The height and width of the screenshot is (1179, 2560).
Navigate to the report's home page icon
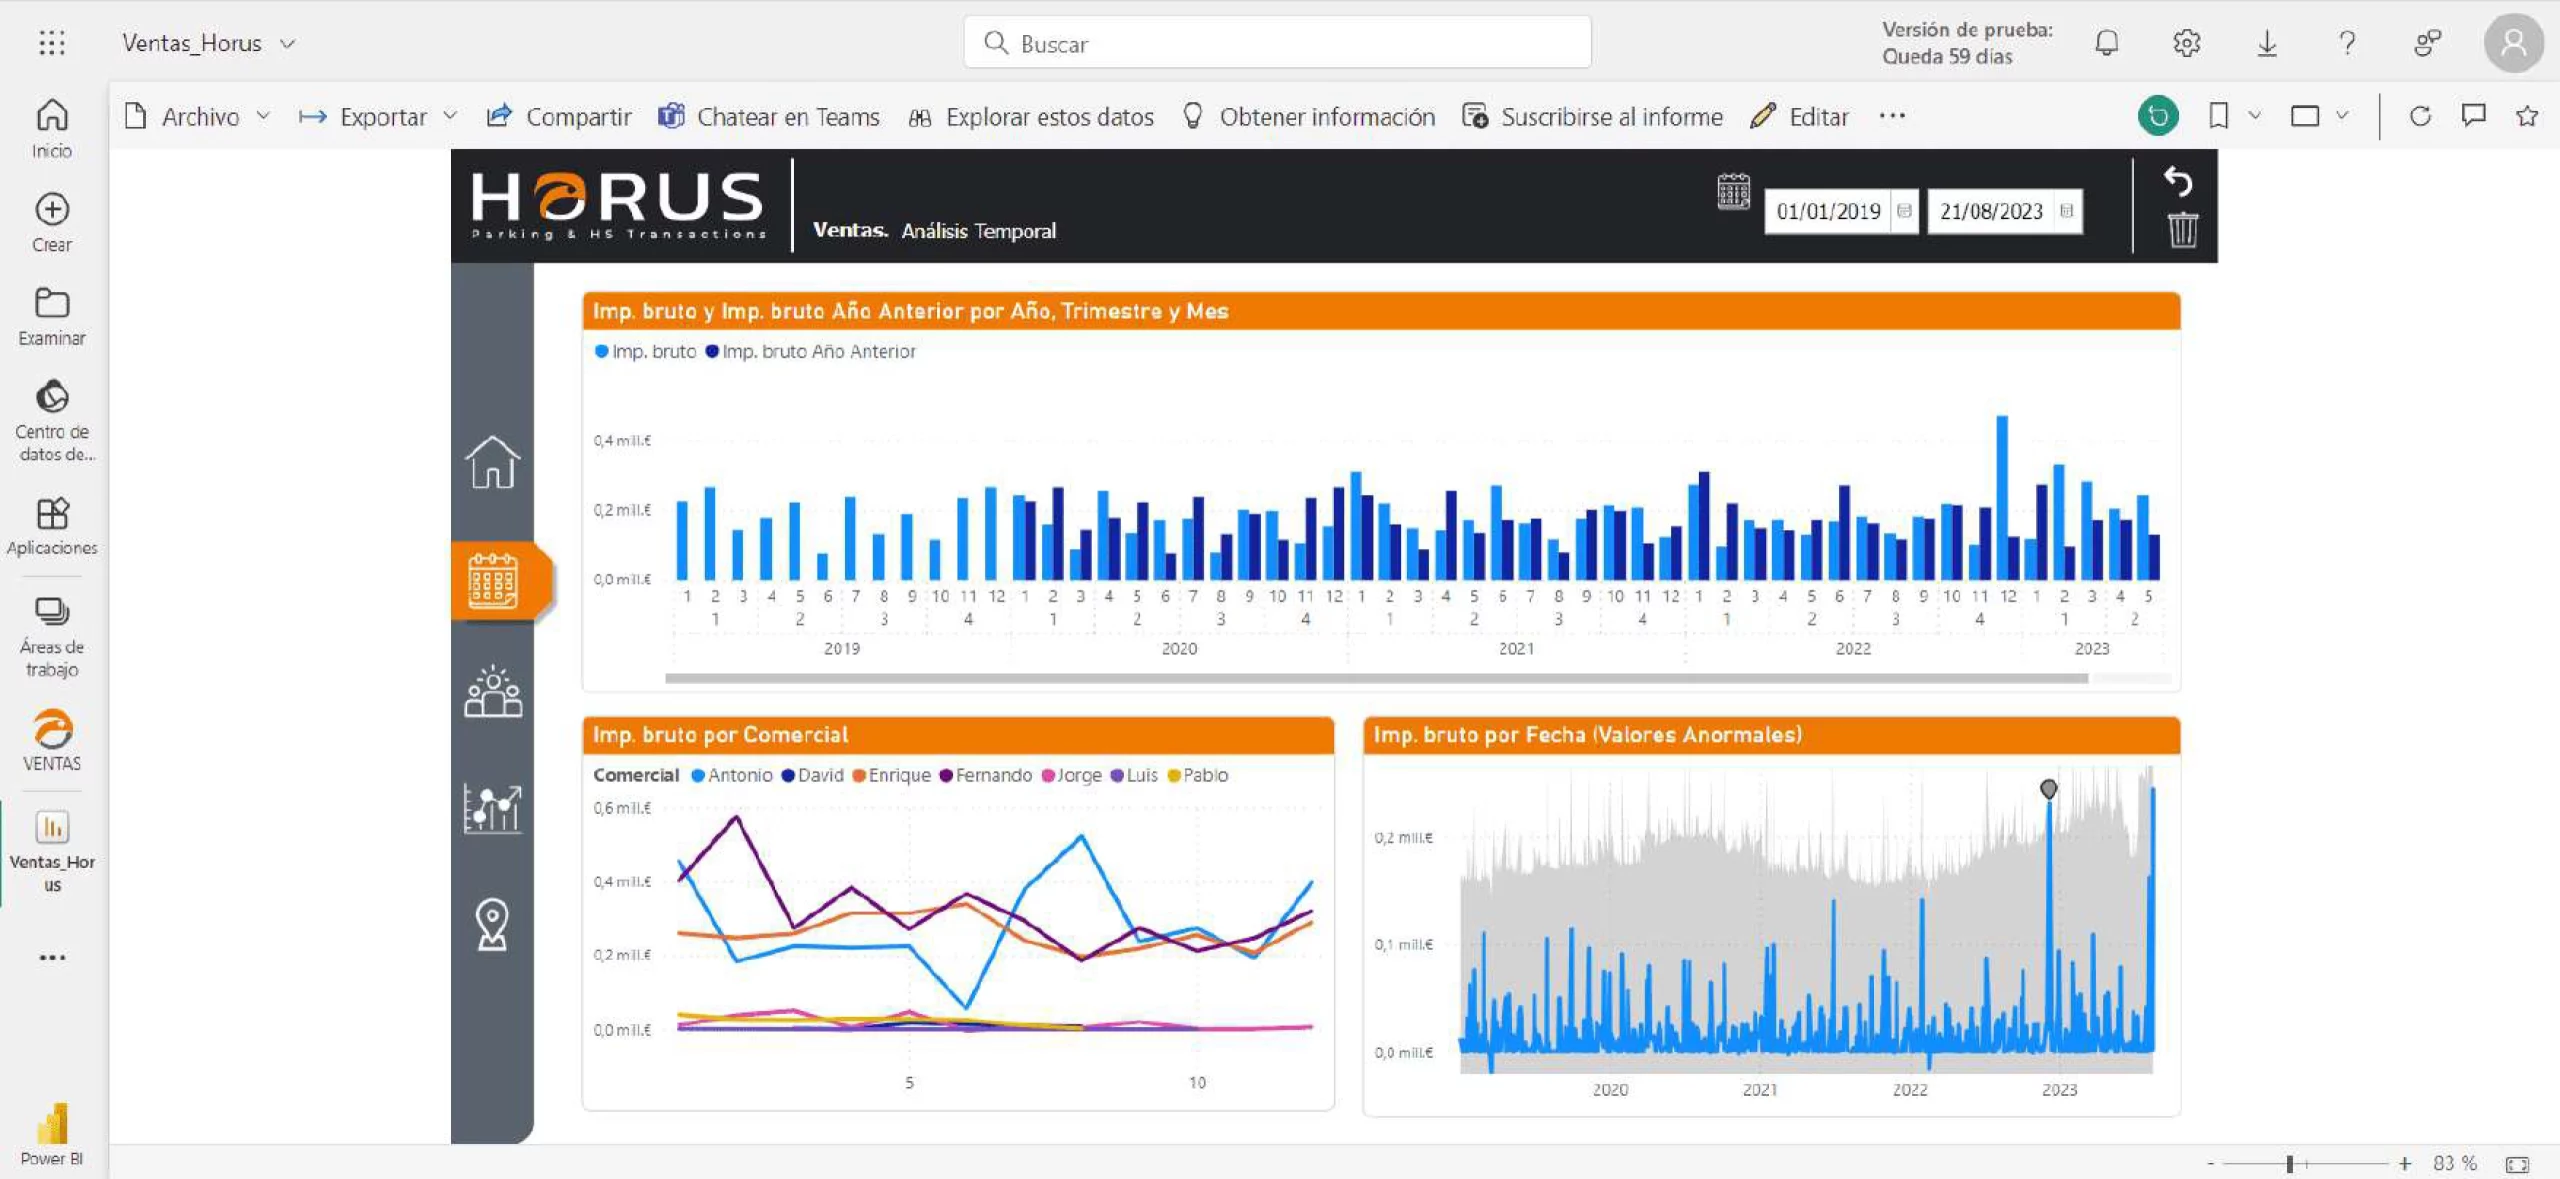click(491, 462)
